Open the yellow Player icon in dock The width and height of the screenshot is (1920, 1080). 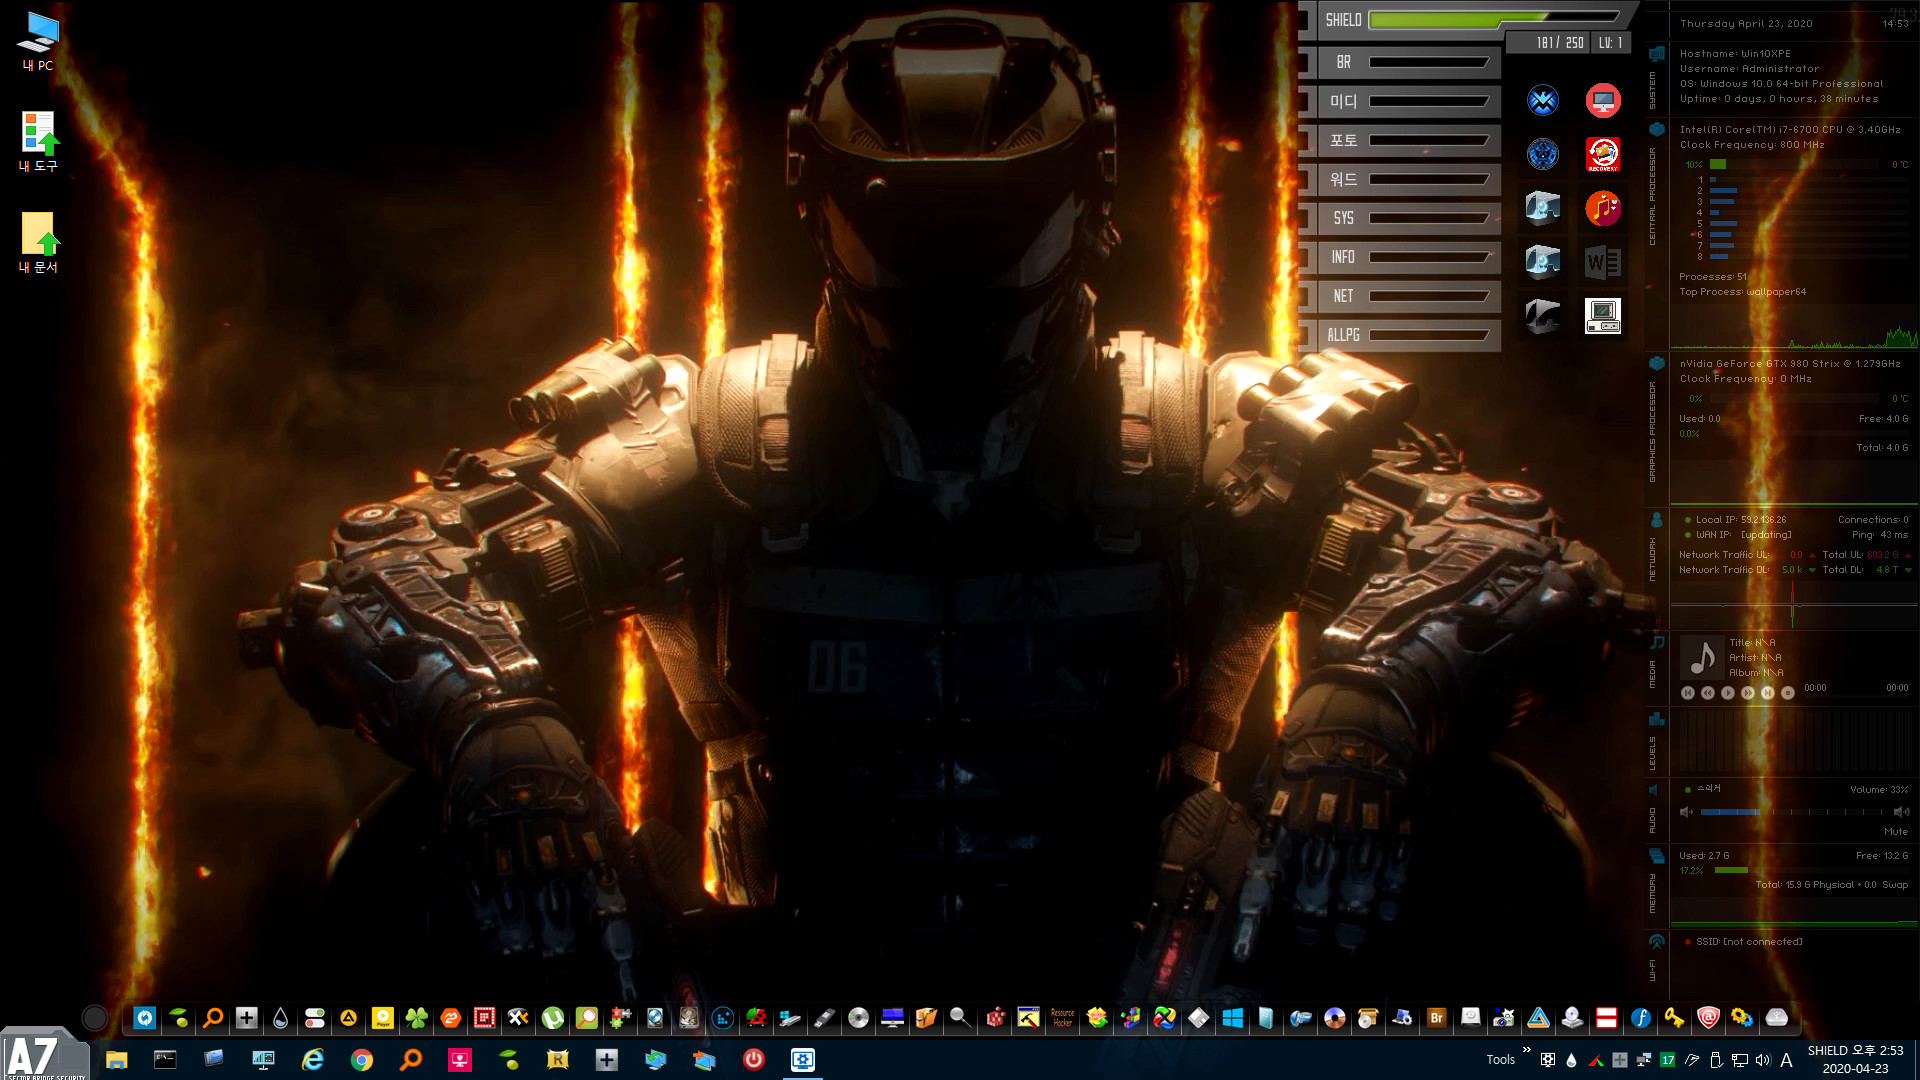click(382, 1018)
